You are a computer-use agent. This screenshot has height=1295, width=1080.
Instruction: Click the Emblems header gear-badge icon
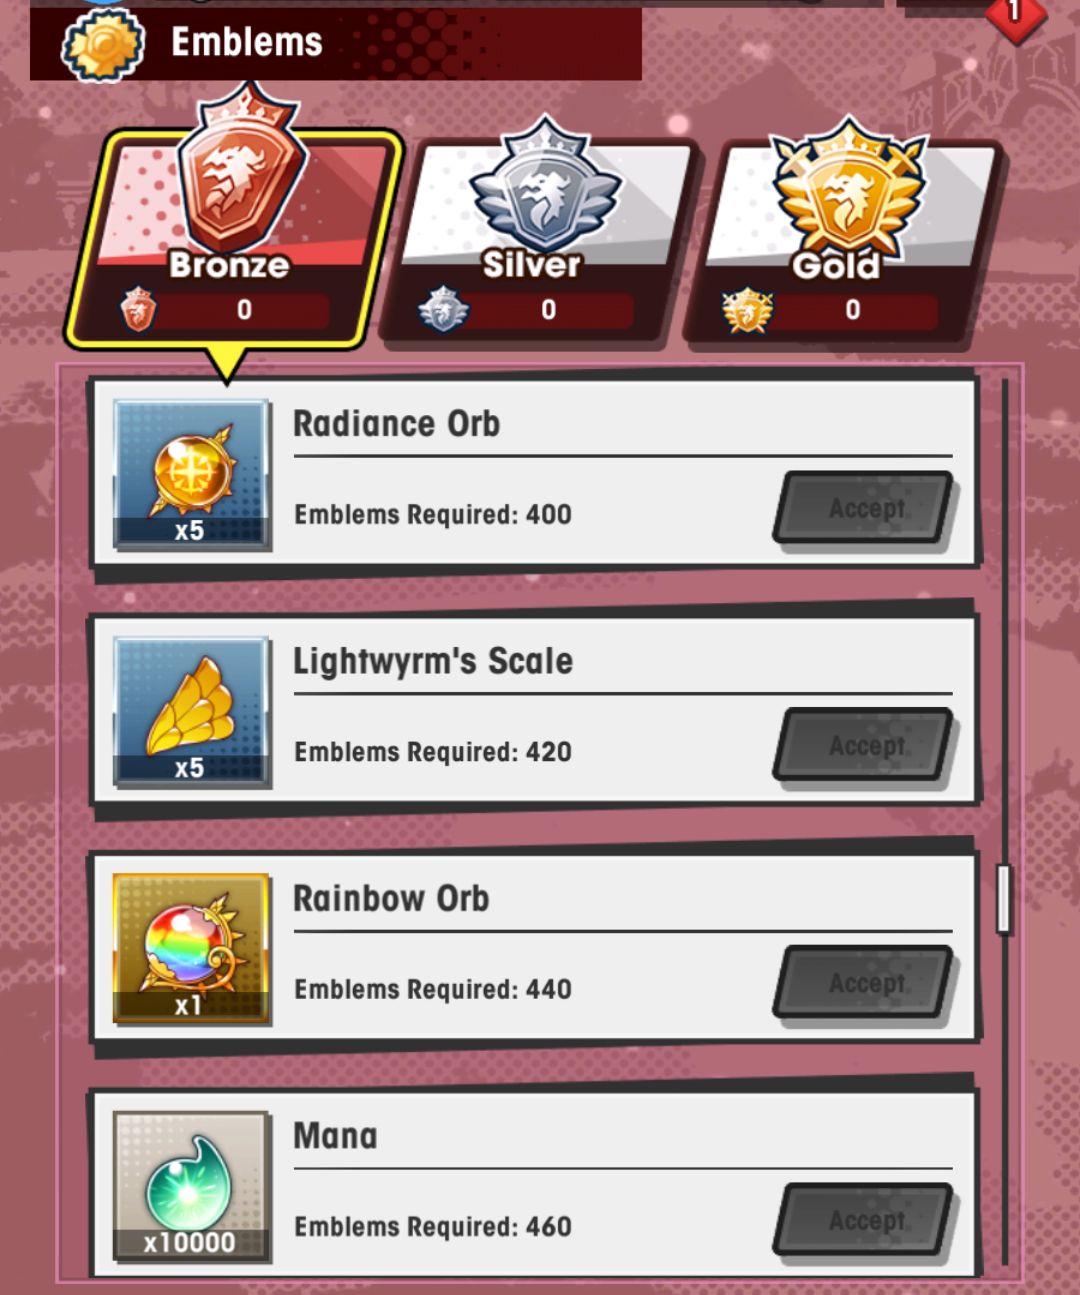[x=103, y=44]
